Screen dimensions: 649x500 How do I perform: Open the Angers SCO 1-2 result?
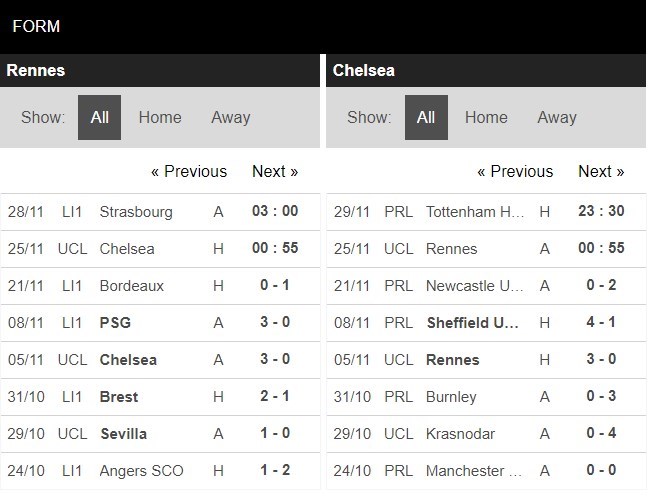click(275, 471)
